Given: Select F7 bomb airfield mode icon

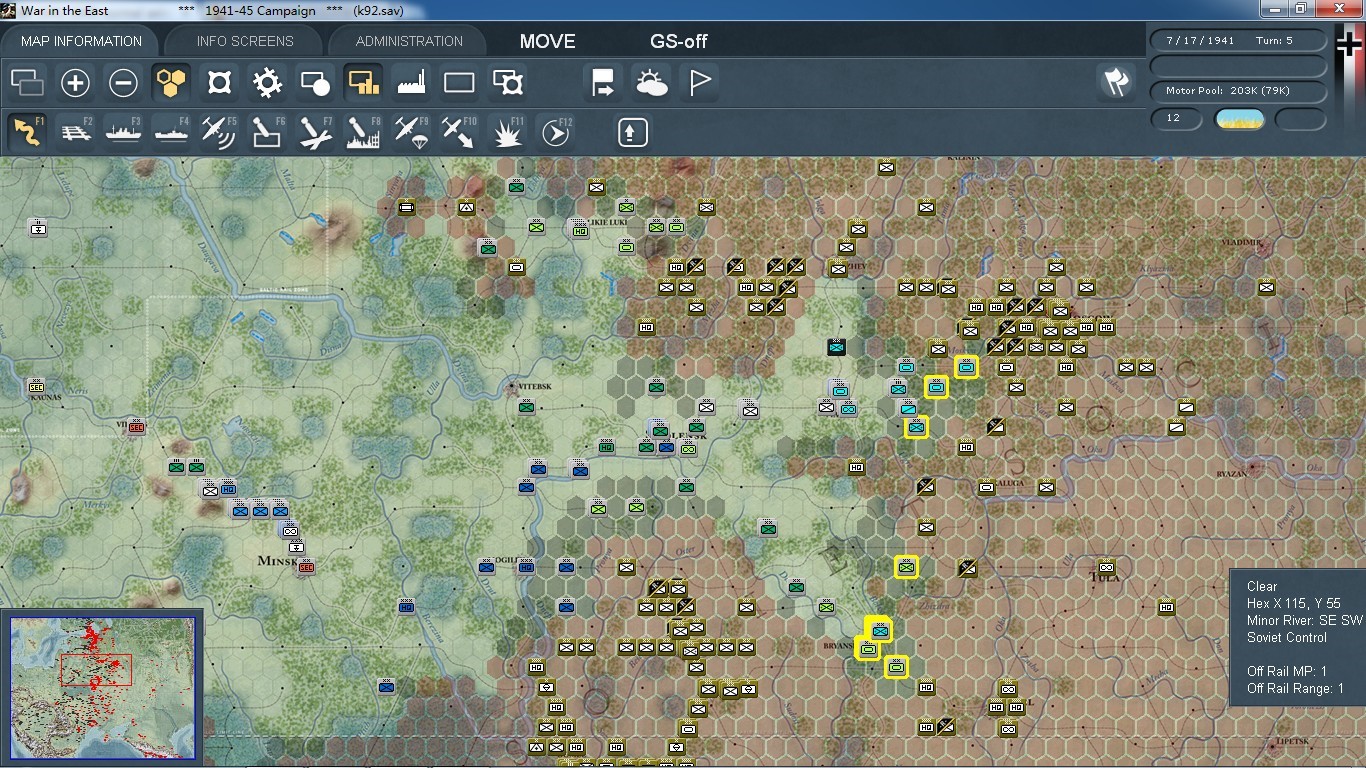Looking at the screenshot, I should [315, 132].
